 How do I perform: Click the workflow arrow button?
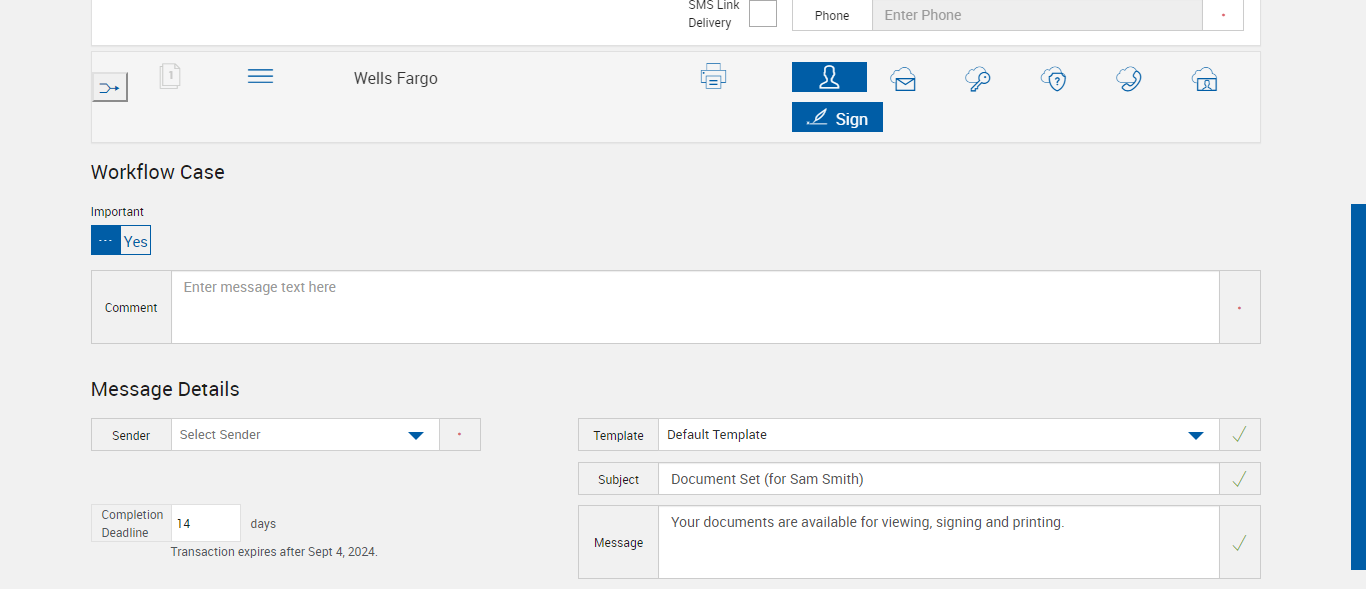[x=110, y=88]
